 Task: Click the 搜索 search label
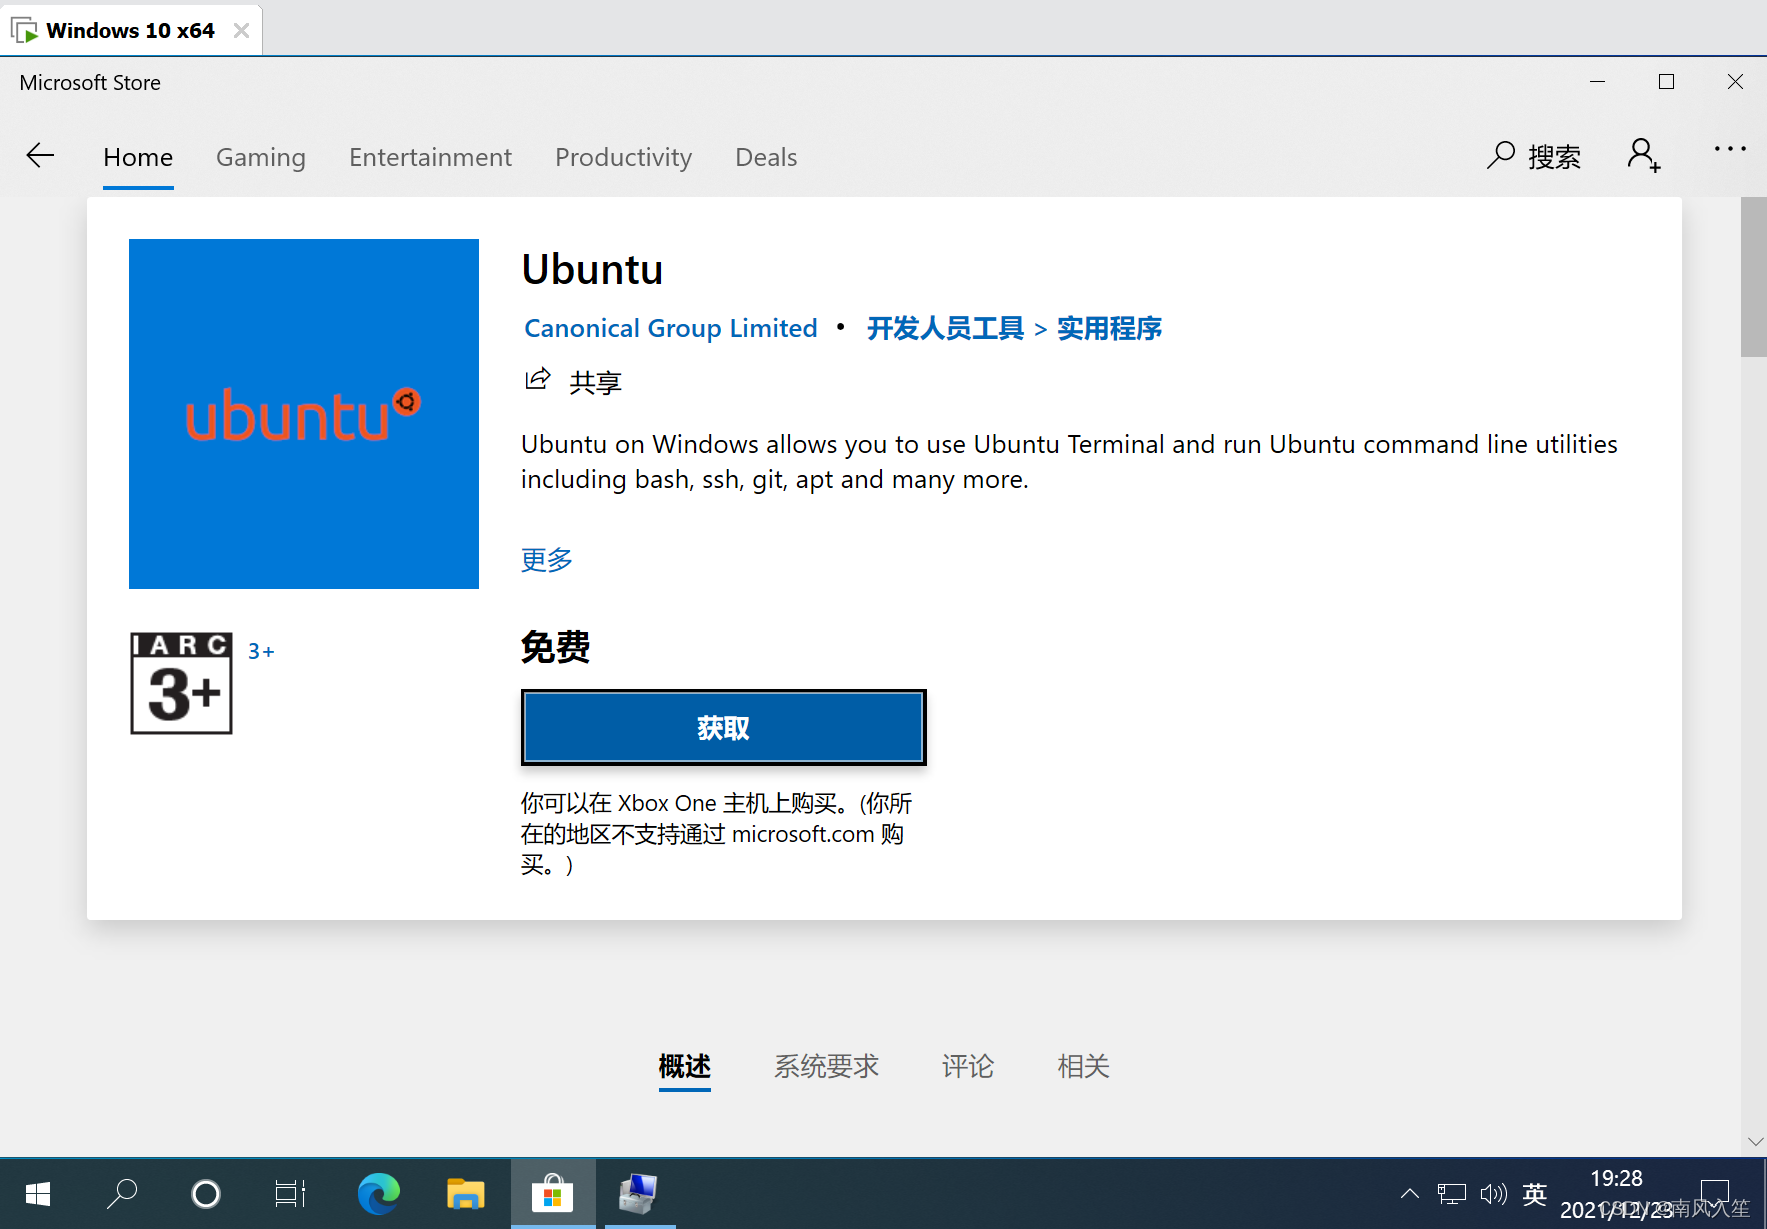[x=1555, y=156]
